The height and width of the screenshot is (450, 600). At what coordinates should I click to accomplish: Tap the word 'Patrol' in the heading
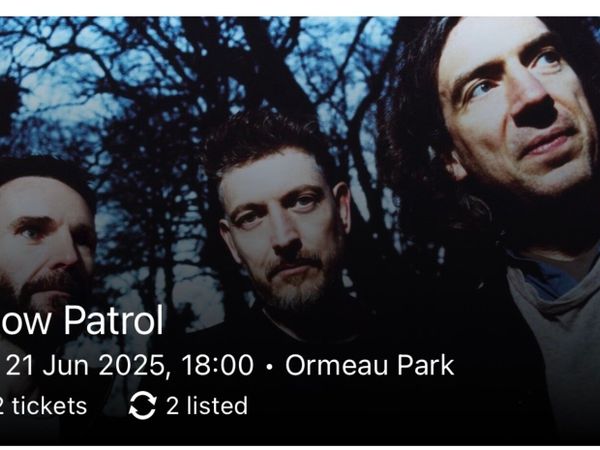(x=114, y=320)
